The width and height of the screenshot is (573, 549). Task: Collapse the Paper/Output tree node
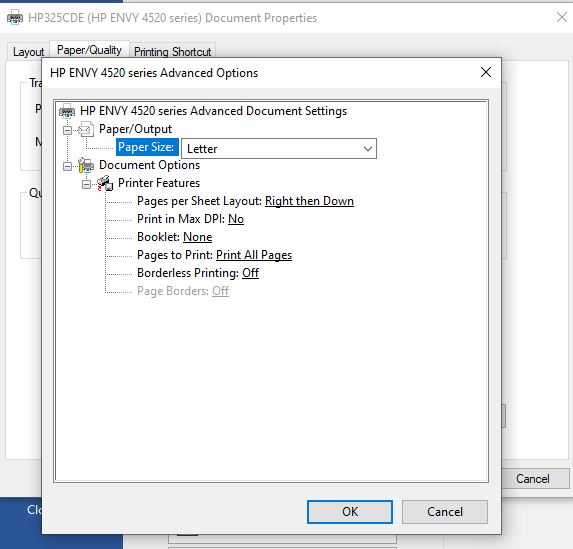point(67,130)
